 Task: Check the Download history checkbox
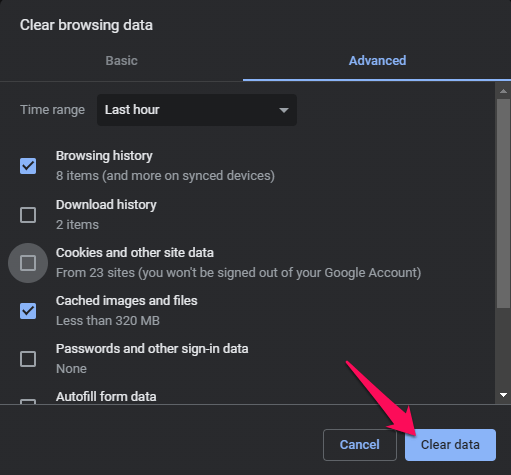click(x=28, y=215)
